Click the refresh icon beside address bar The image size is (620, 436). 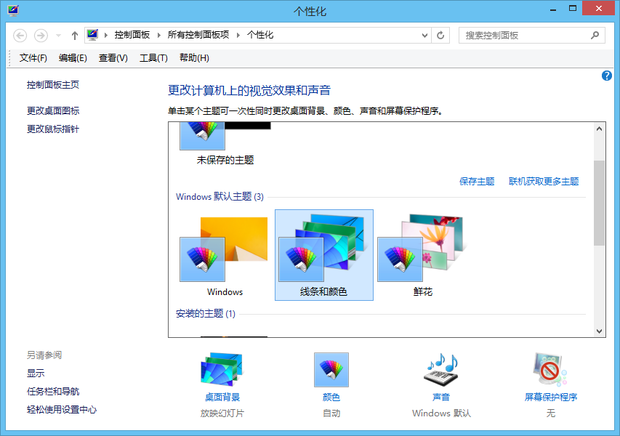point(441,35)
